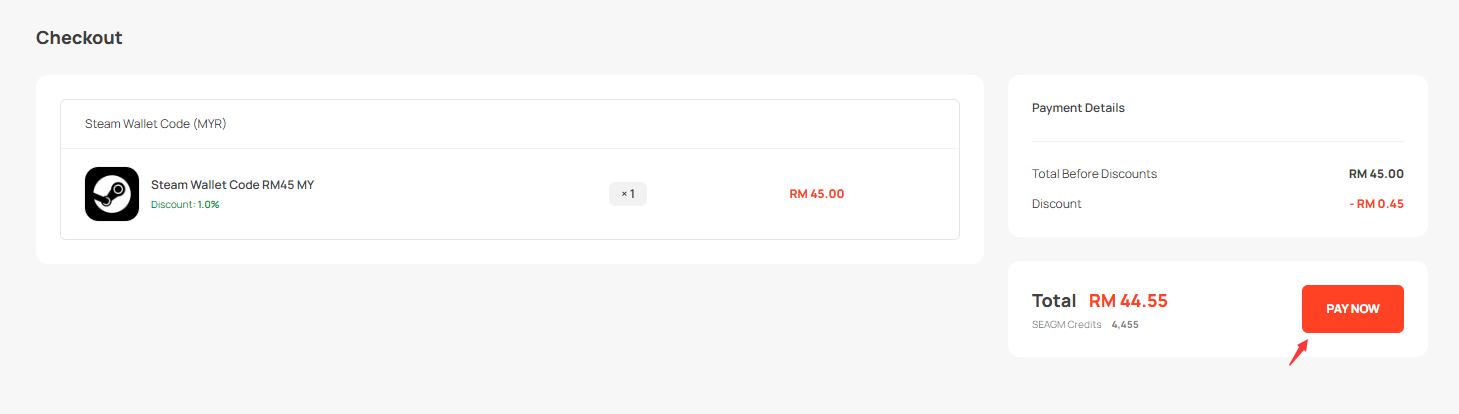The width and height of the screenshot is (1459, 414).
Task: Click the teal Discount label under product name
Action: (x=172, y=205)
